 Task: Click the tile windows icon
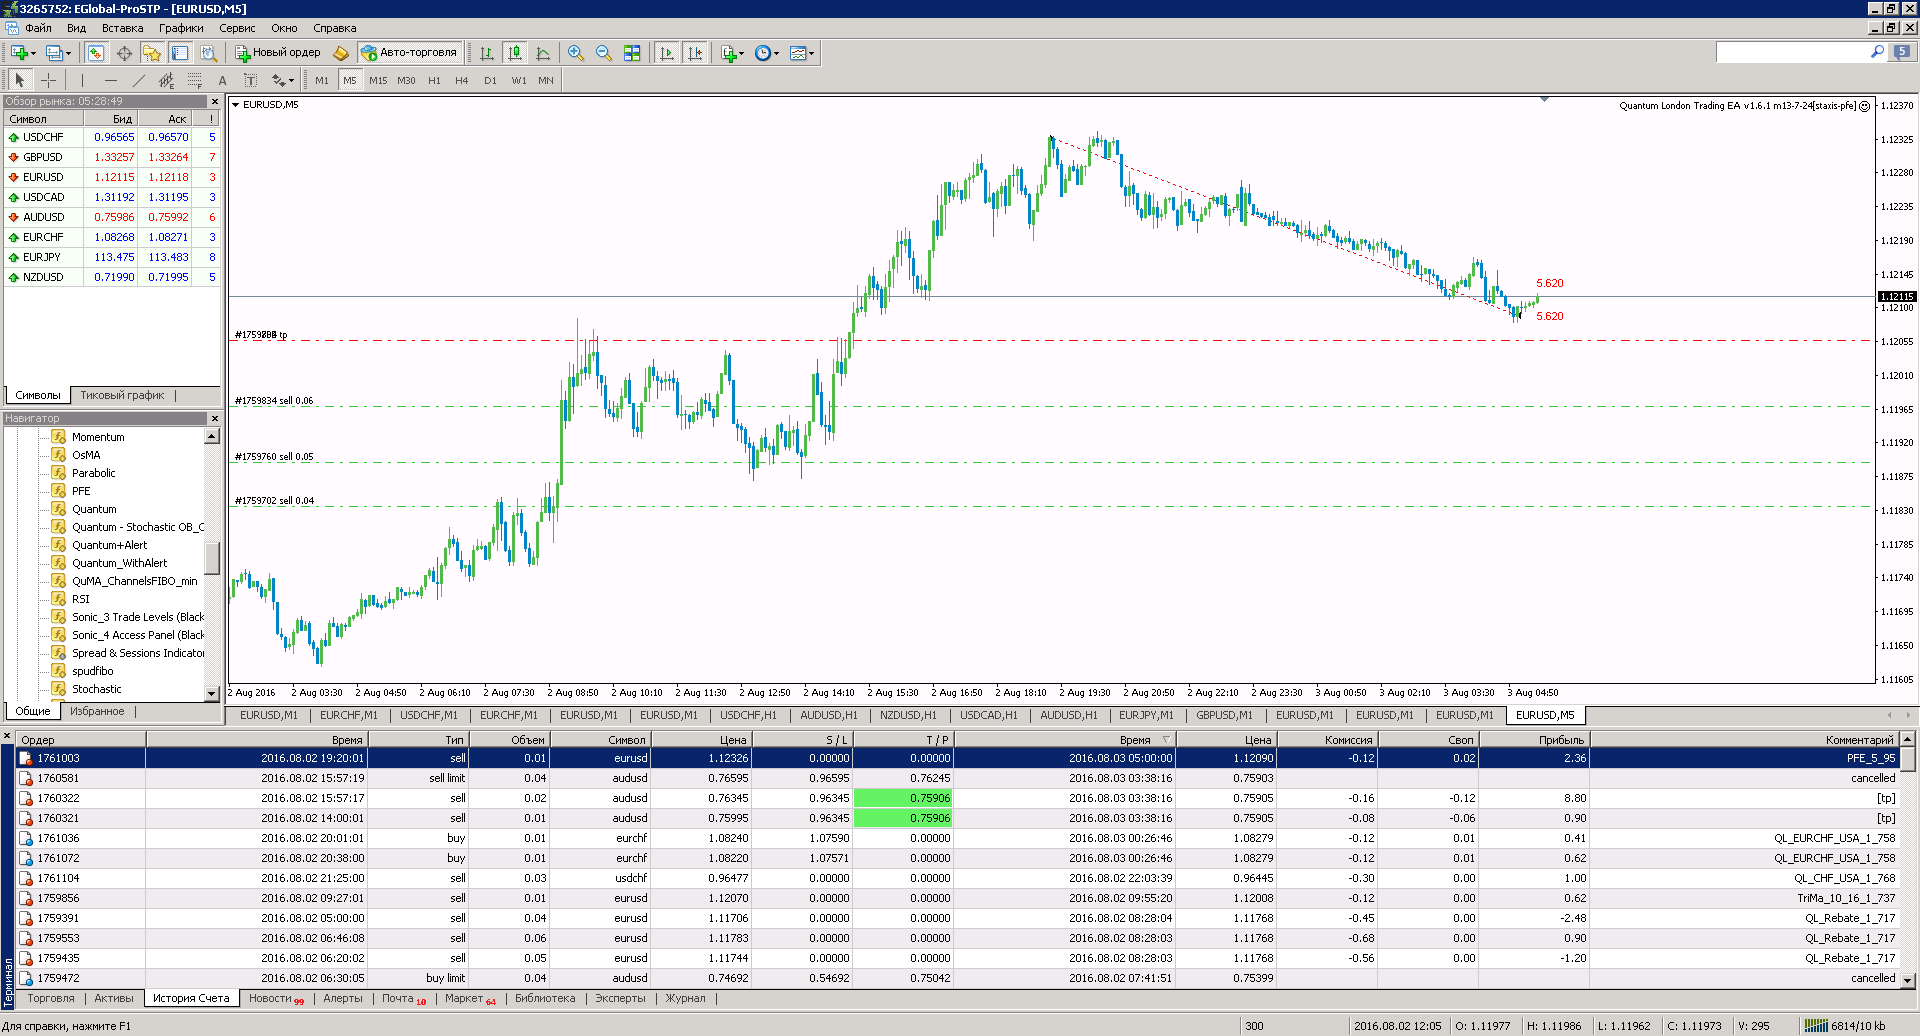632,53
